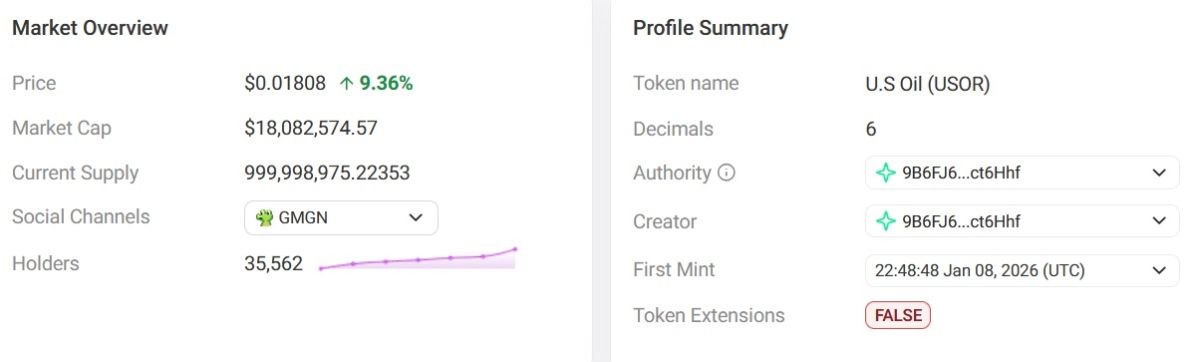Click the Creator address 9B6FJ6...ct6Hhf
This screenshot has height=362, width=1200.
pos(961,221)
